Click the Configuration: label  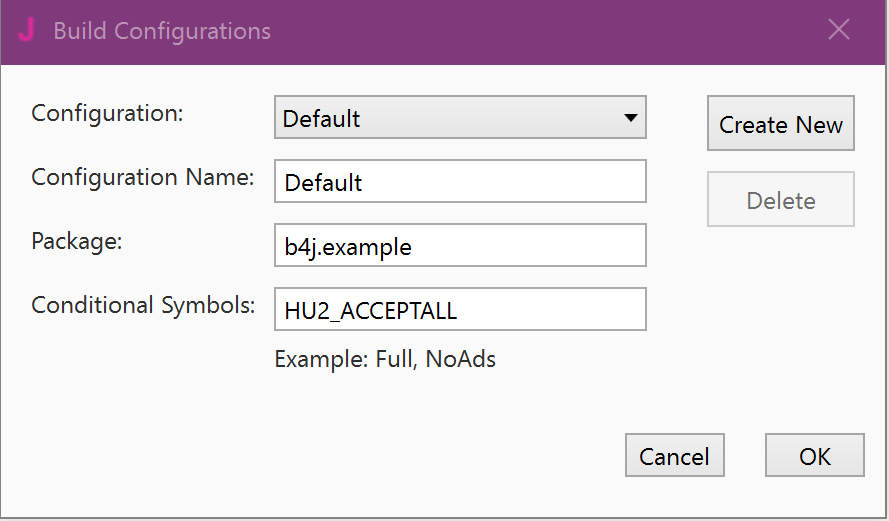pyautogui.click(x=107, y=113)
